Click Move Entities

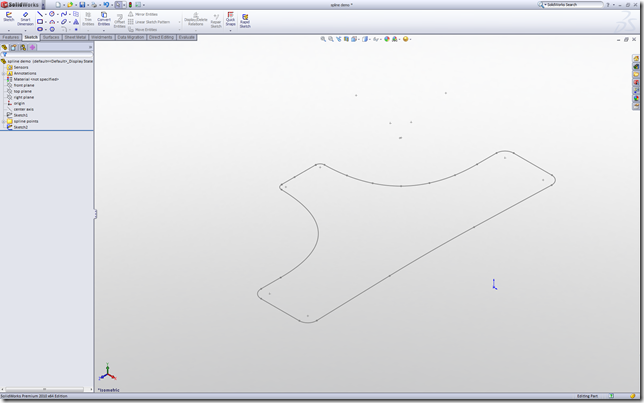(x=143, y=30)
